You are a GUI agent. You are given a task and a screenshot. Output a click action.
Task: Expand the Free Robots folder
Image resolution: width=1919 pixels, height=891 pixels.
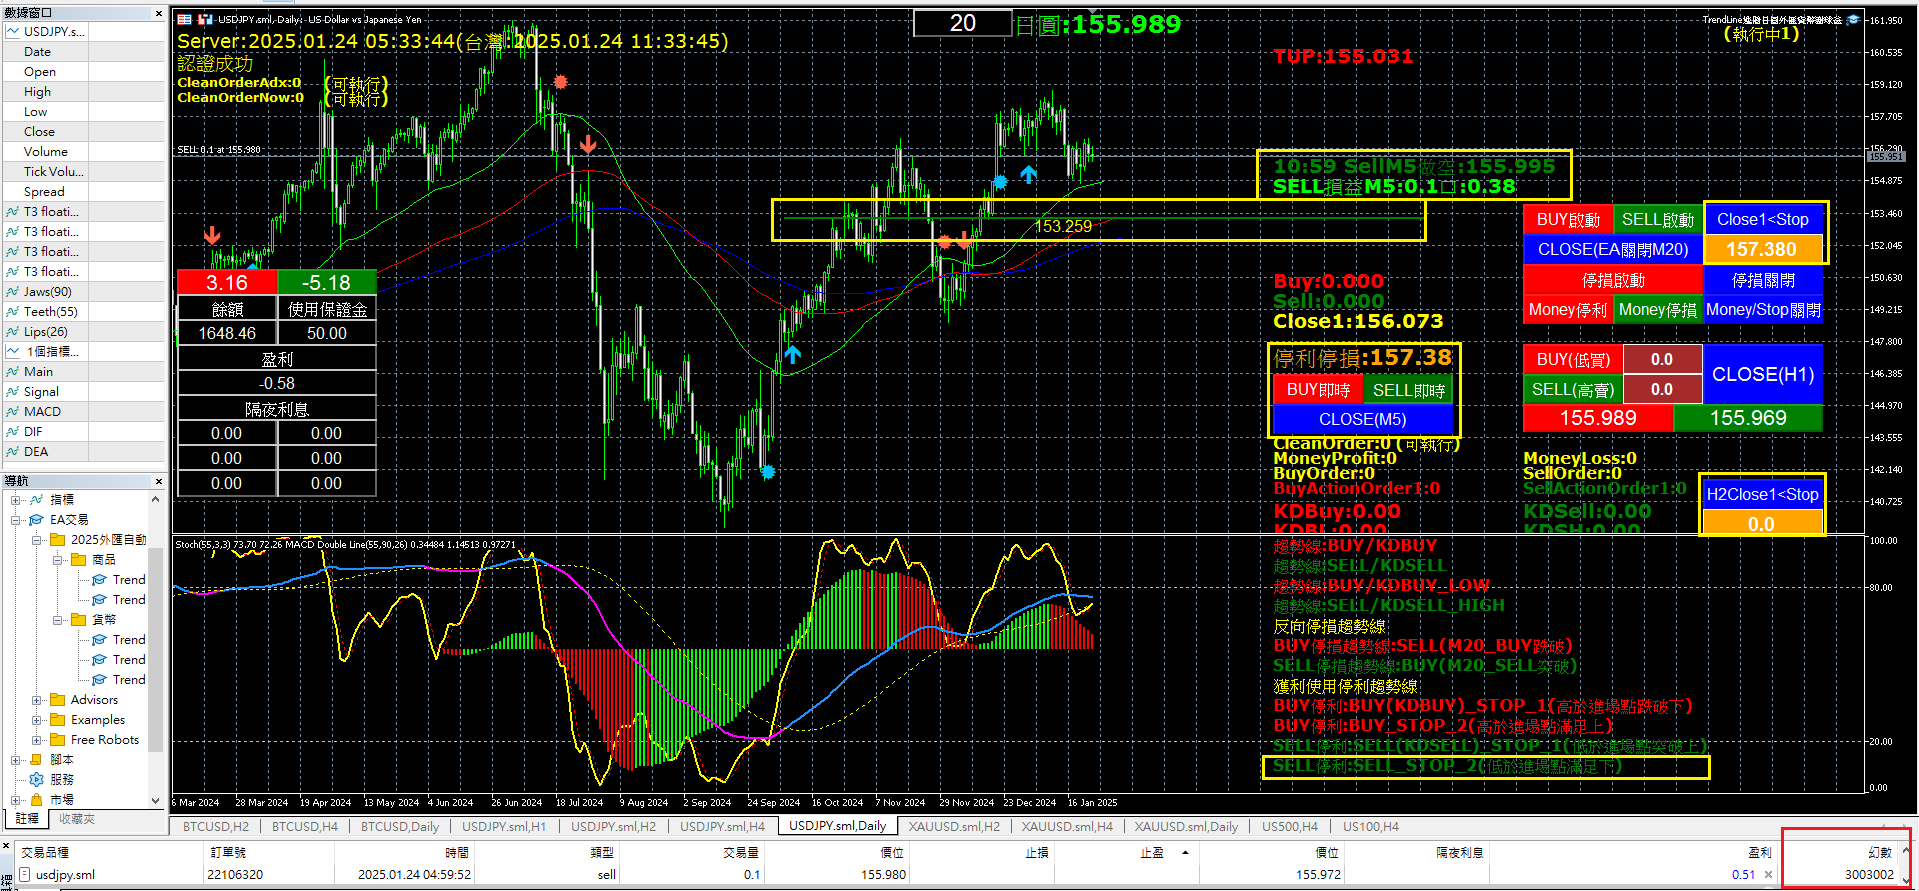37,740
